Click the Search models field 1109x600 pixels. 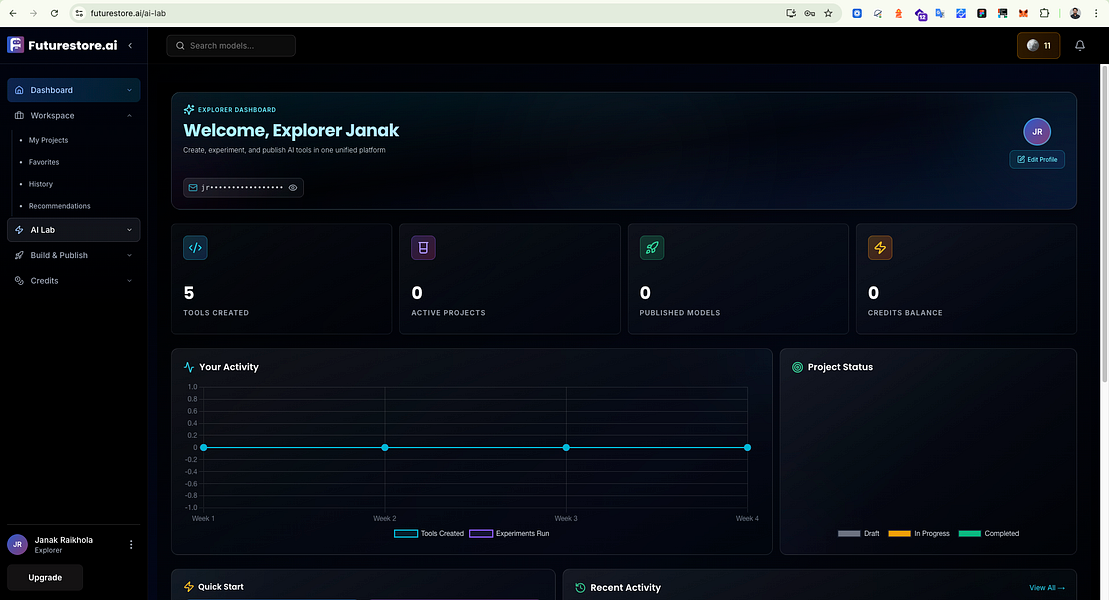[231, 45]
